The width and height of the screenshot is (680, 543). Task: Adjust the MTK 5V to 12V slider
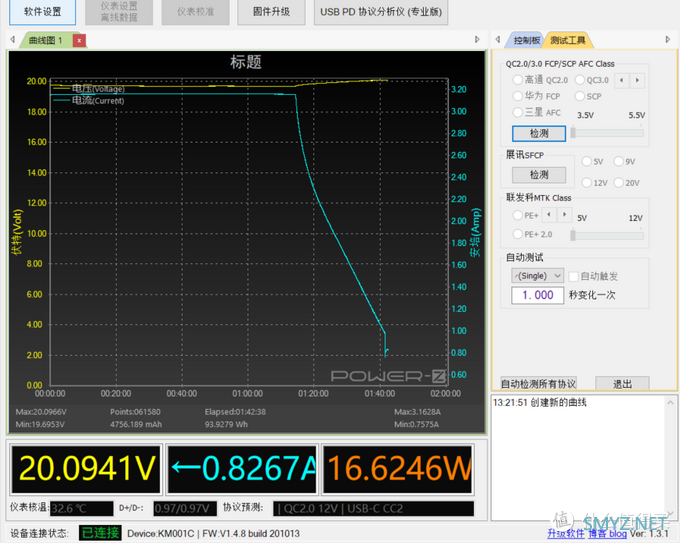pyautogui.click(x=608, y=236)
